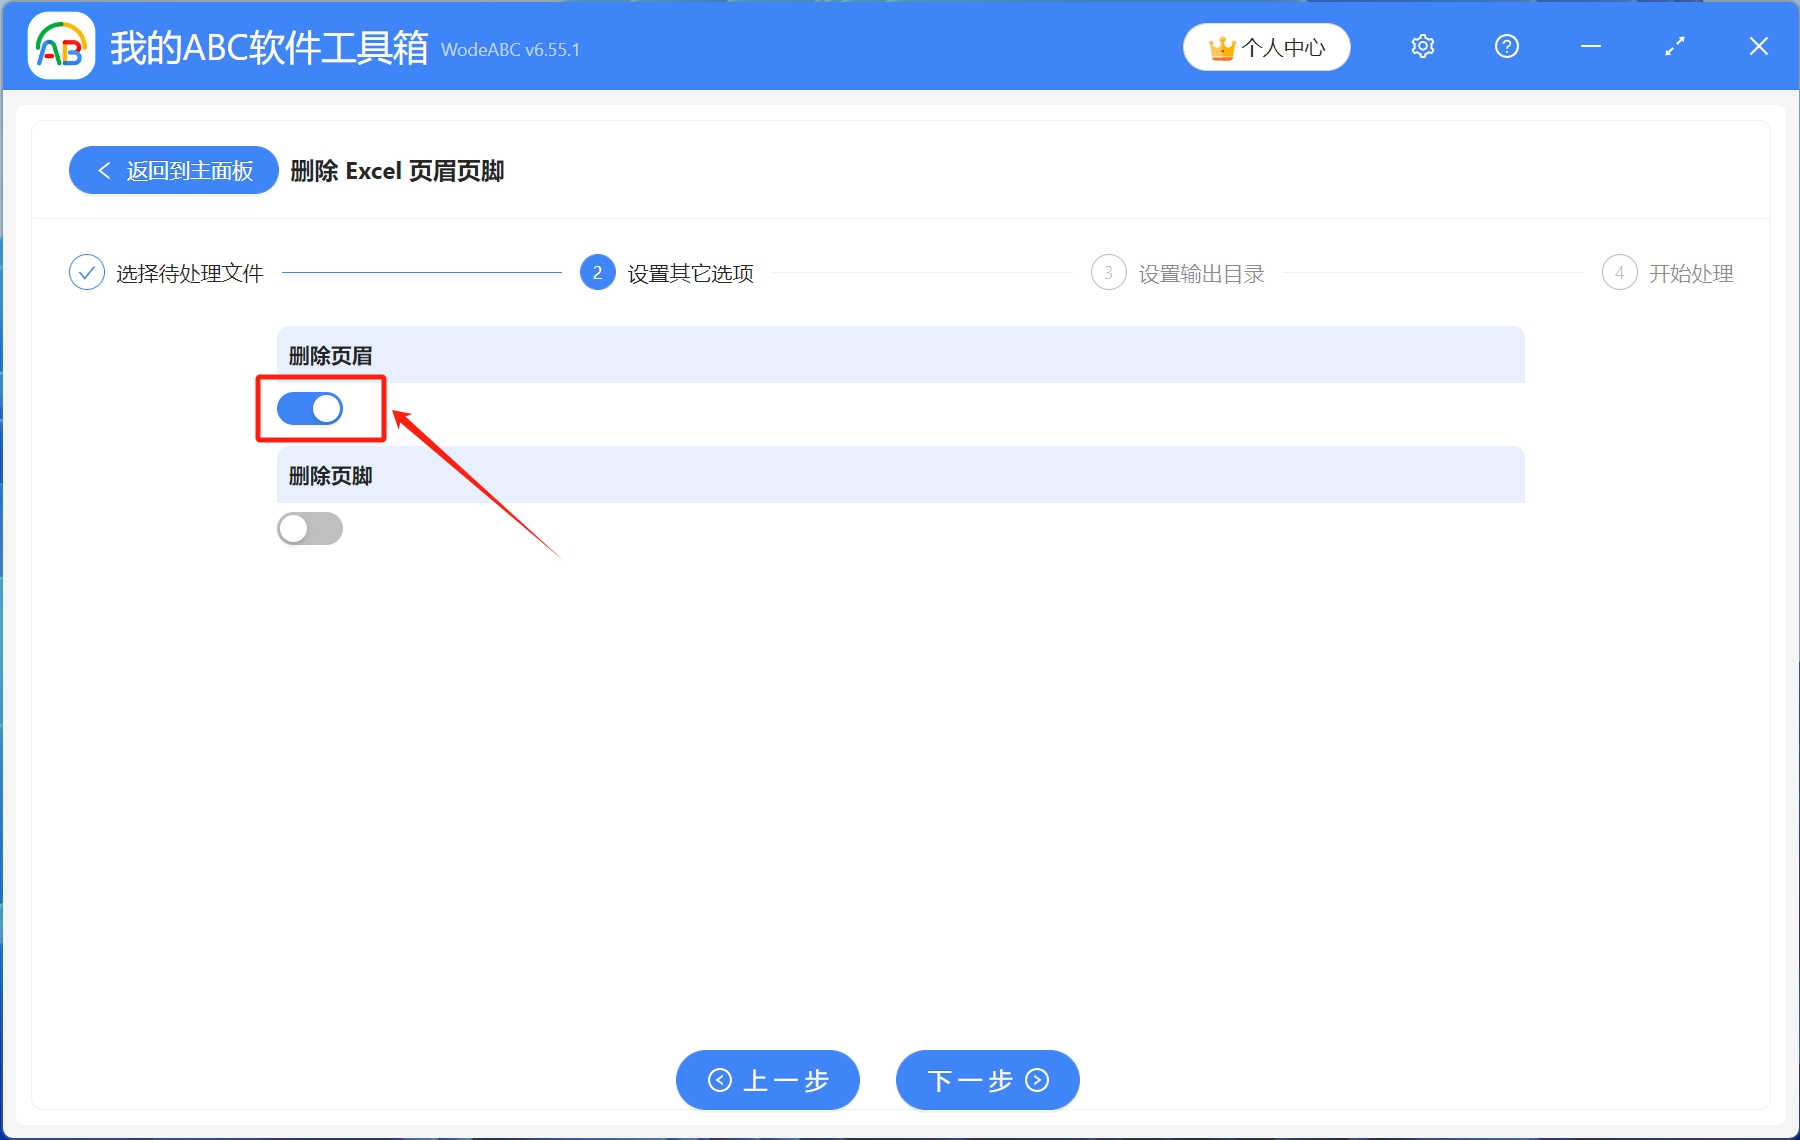Click the 返回到主面板 button
This screenshot has width=1800, height=1140.
point(172,170)
